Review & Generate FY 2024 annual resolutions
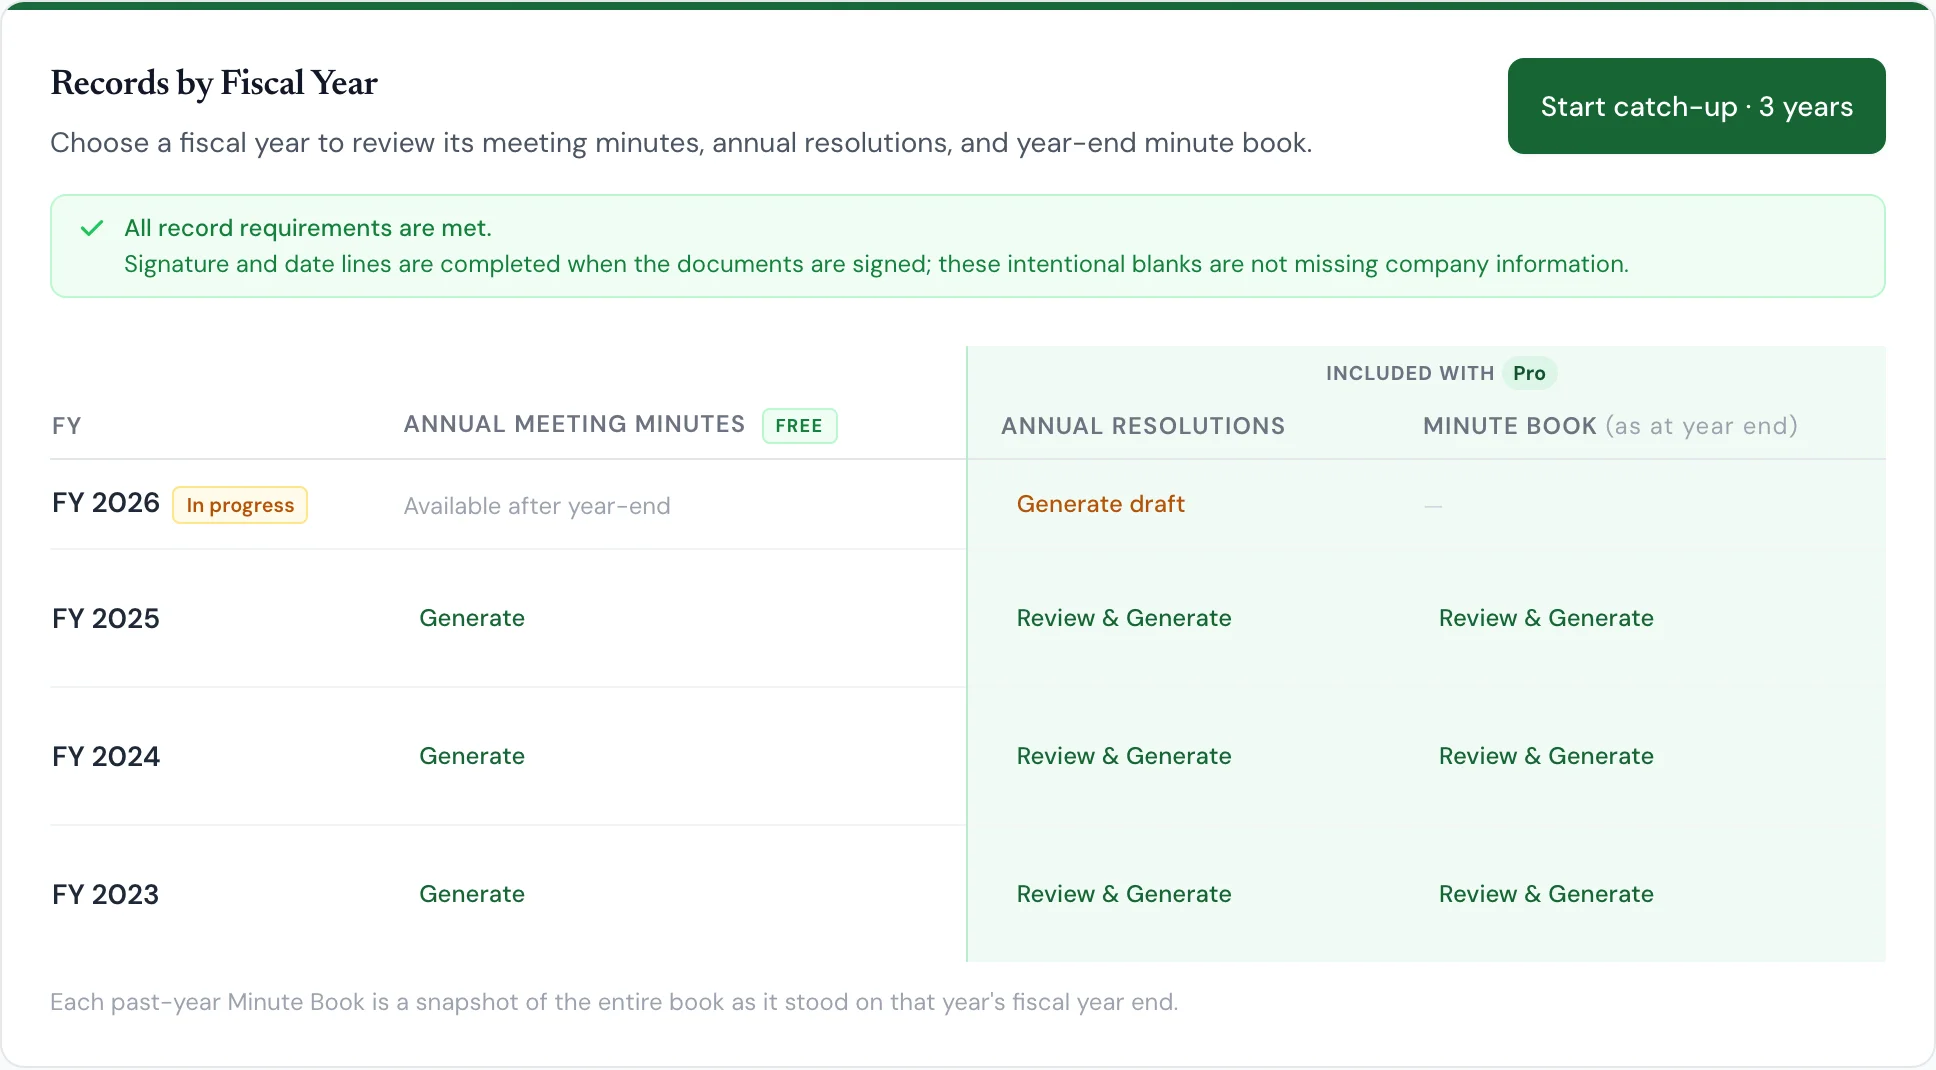Image resolution: width=1936 pixels, height=1070 pixels. click(1124, 756)
